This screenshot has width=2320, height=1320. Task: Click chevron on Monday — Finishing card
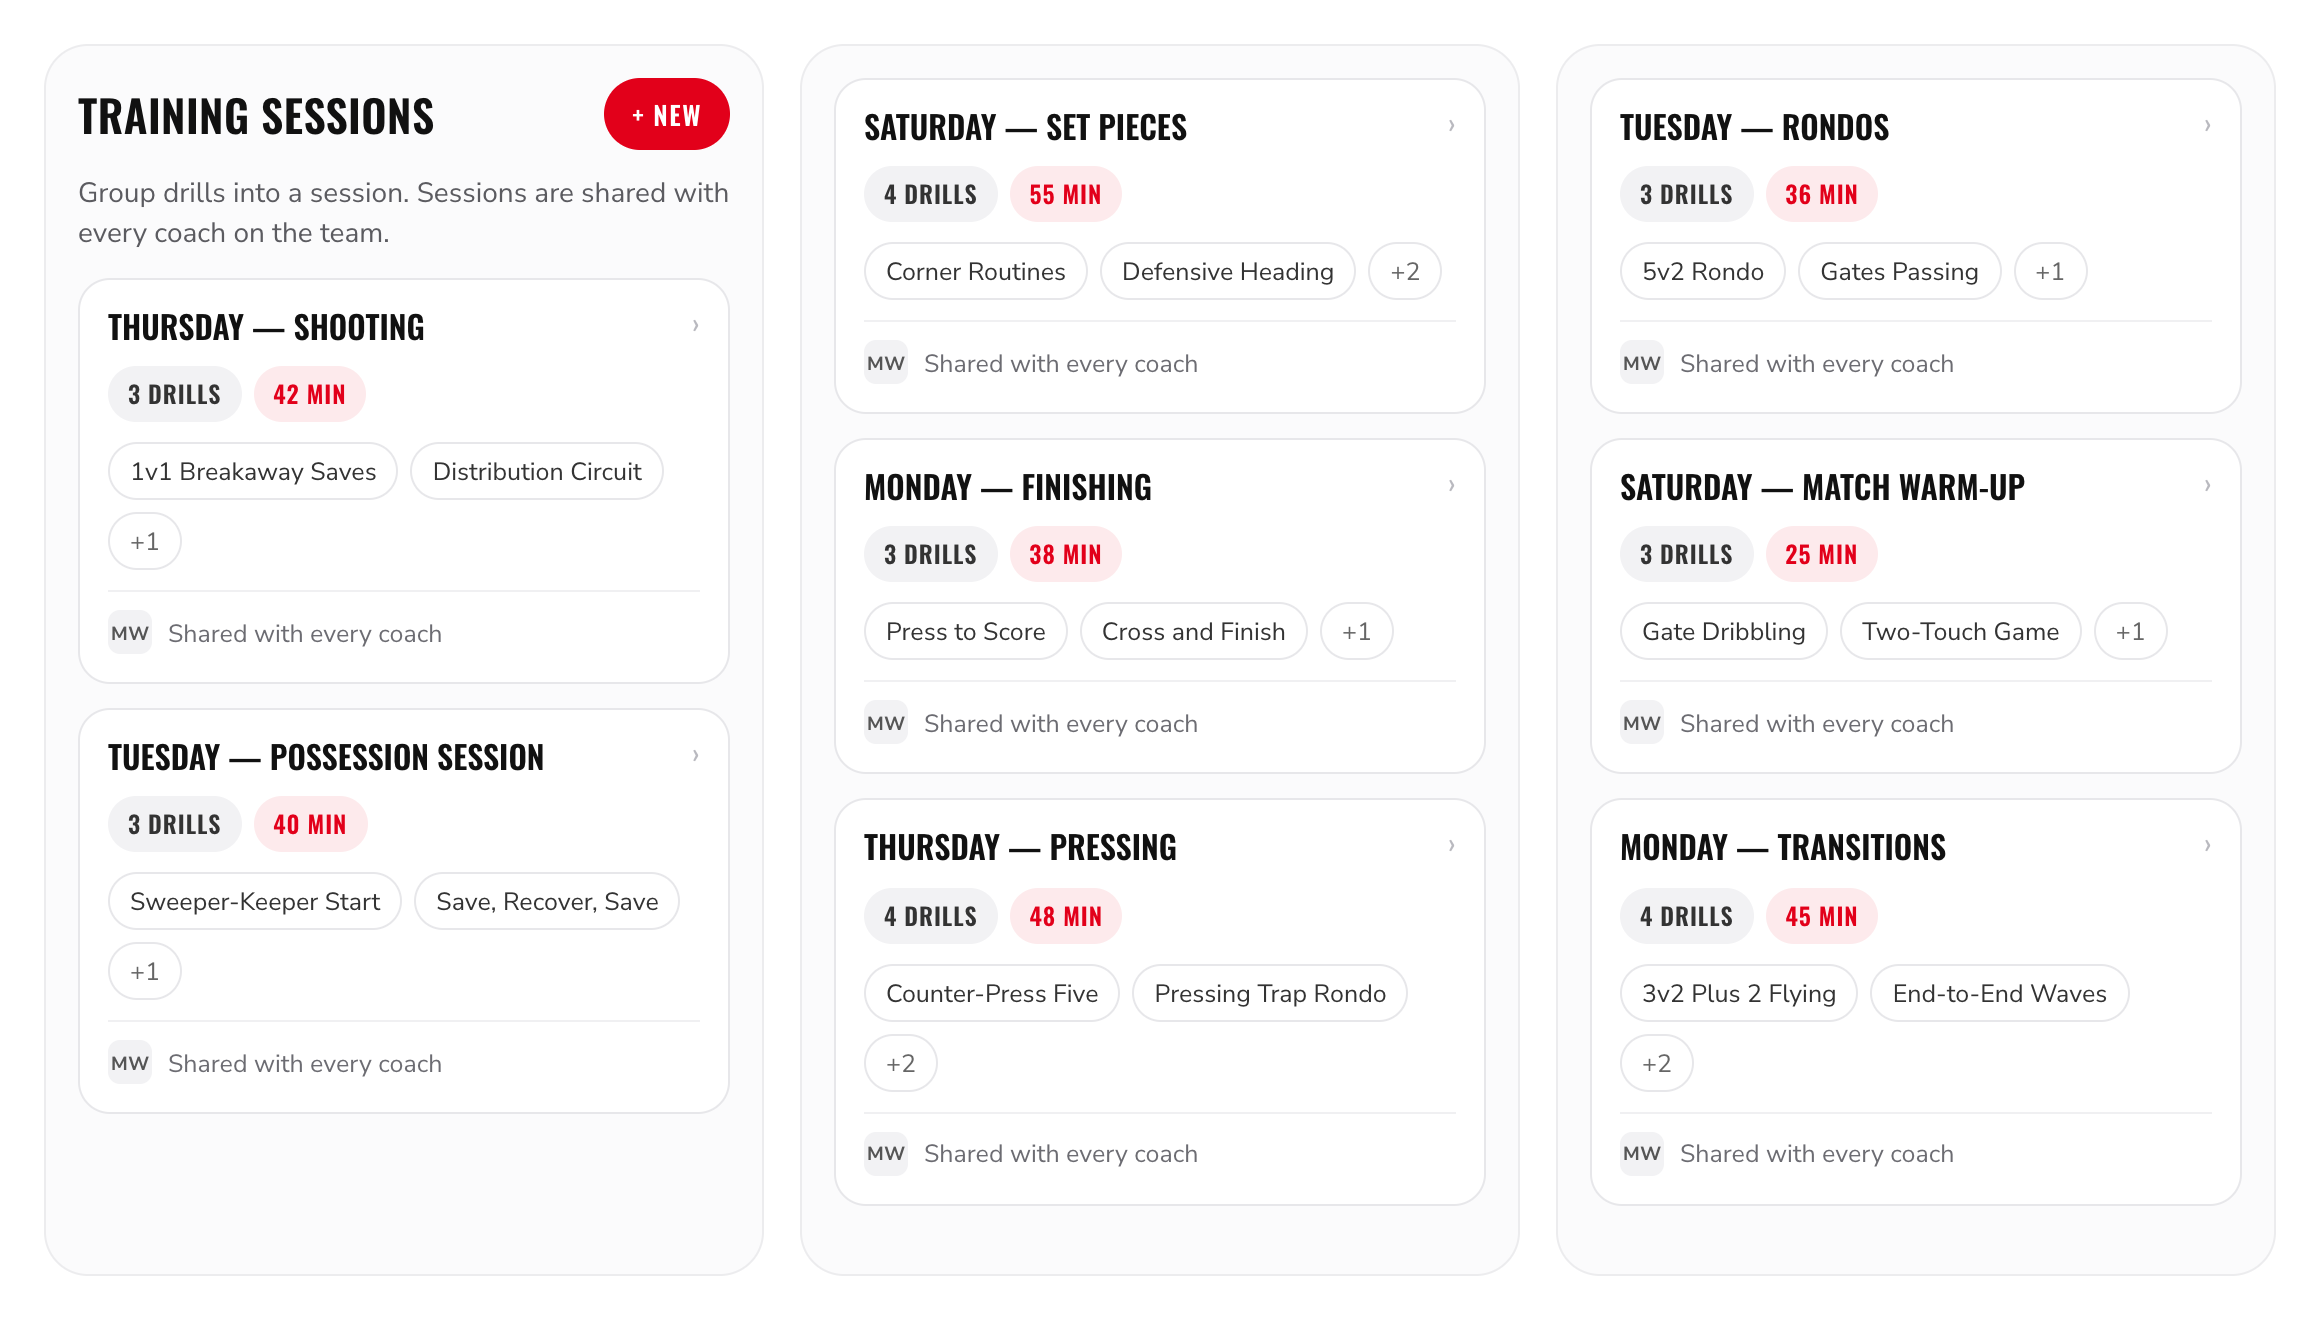pyautogui.click(x=1452, y=486)
